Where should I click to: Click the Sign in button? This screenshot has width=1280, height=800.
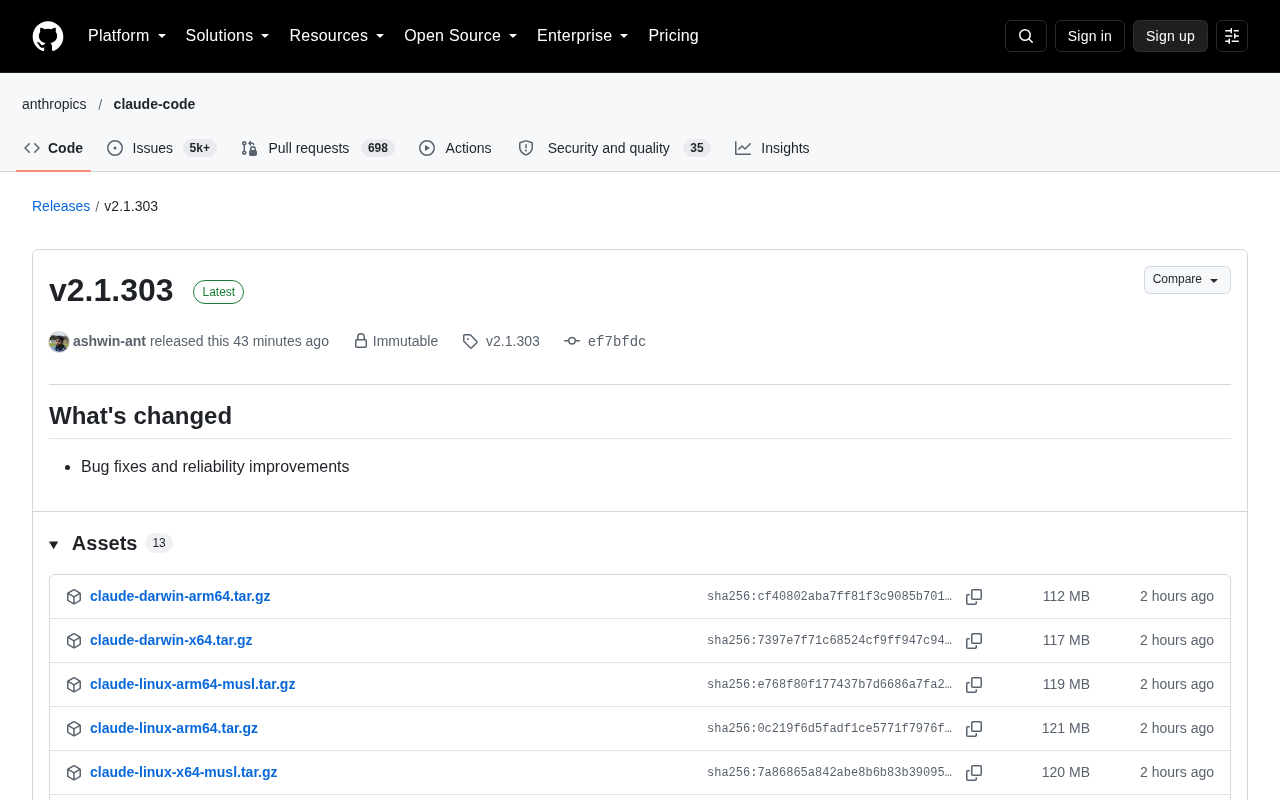click(1090, 36)
